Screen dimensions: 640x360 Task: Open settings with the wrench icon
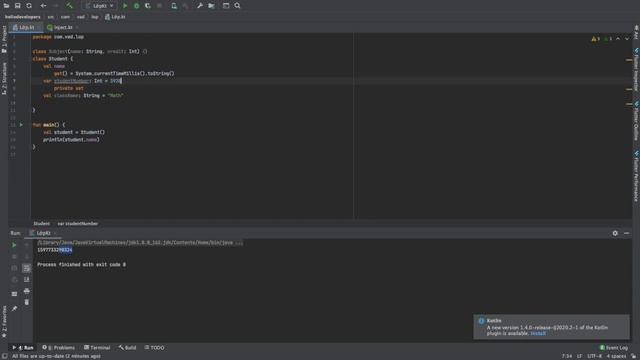[200, 6]
